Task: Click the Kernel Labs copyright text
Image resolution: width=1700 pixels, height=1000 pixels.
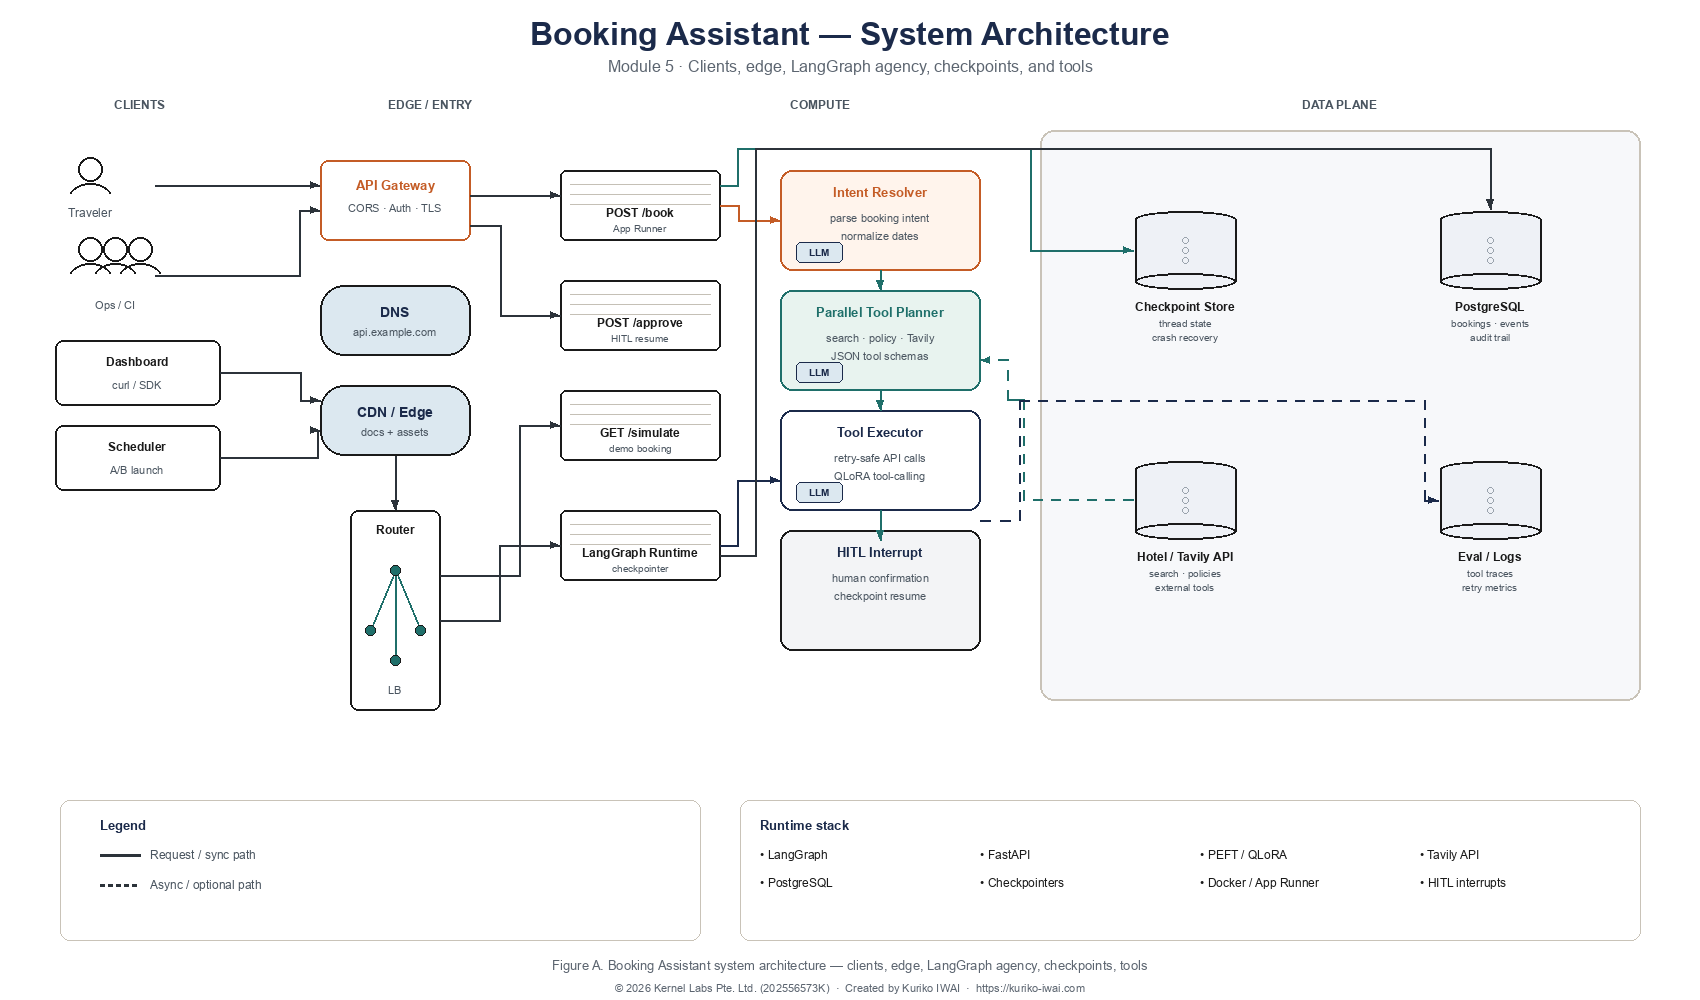Action: point(722,988)
